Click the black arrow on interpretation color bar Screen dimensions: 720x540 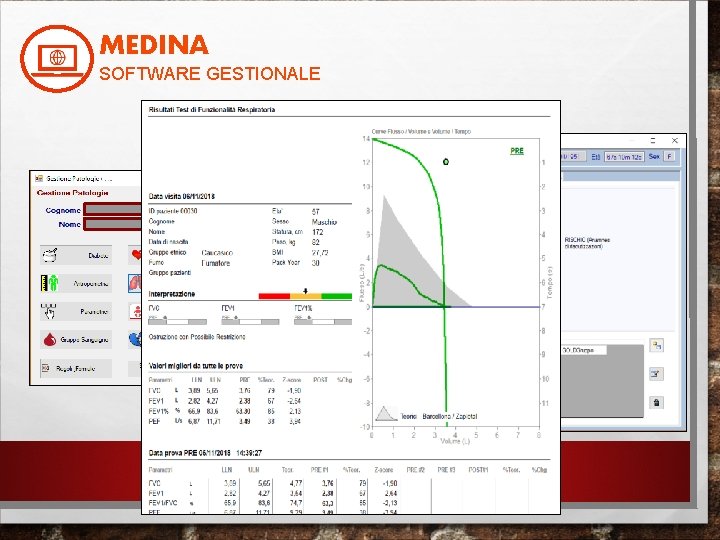click(x=305, y=291)
